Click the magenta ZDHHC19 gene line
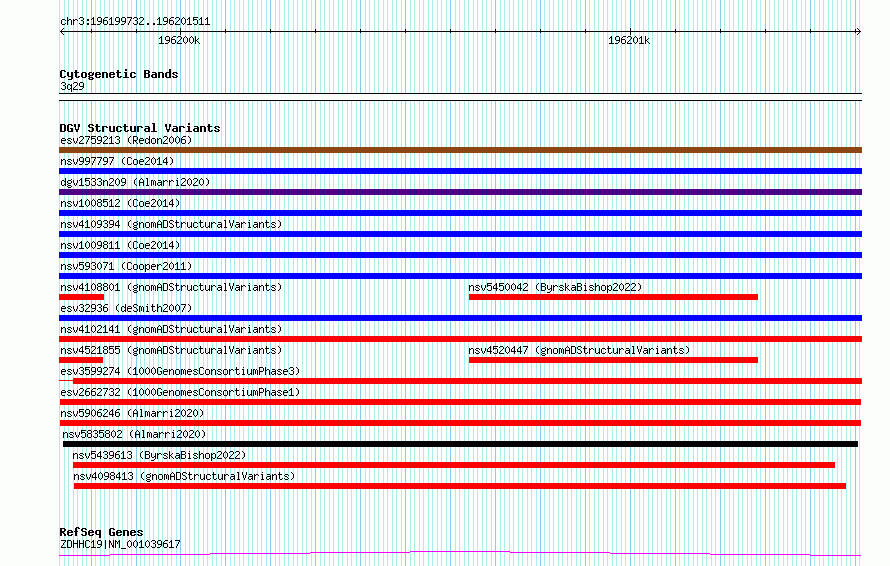This screenshot has height=566, width=890. [x=460, y=554]
